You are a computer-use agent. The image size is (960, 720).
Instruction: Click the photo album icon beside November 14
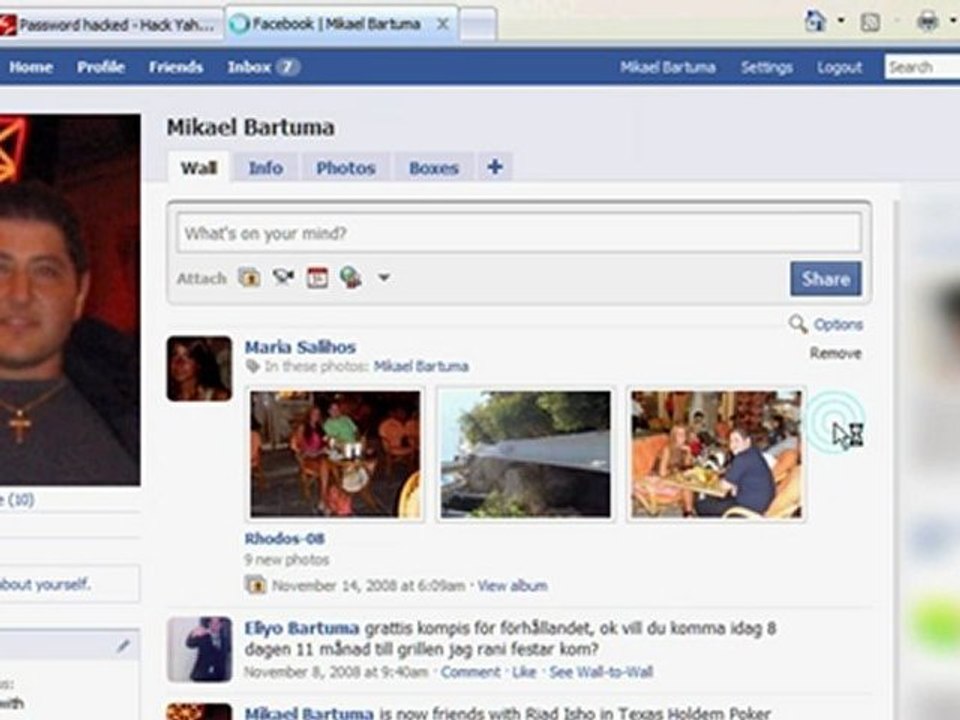click(255, 585)
